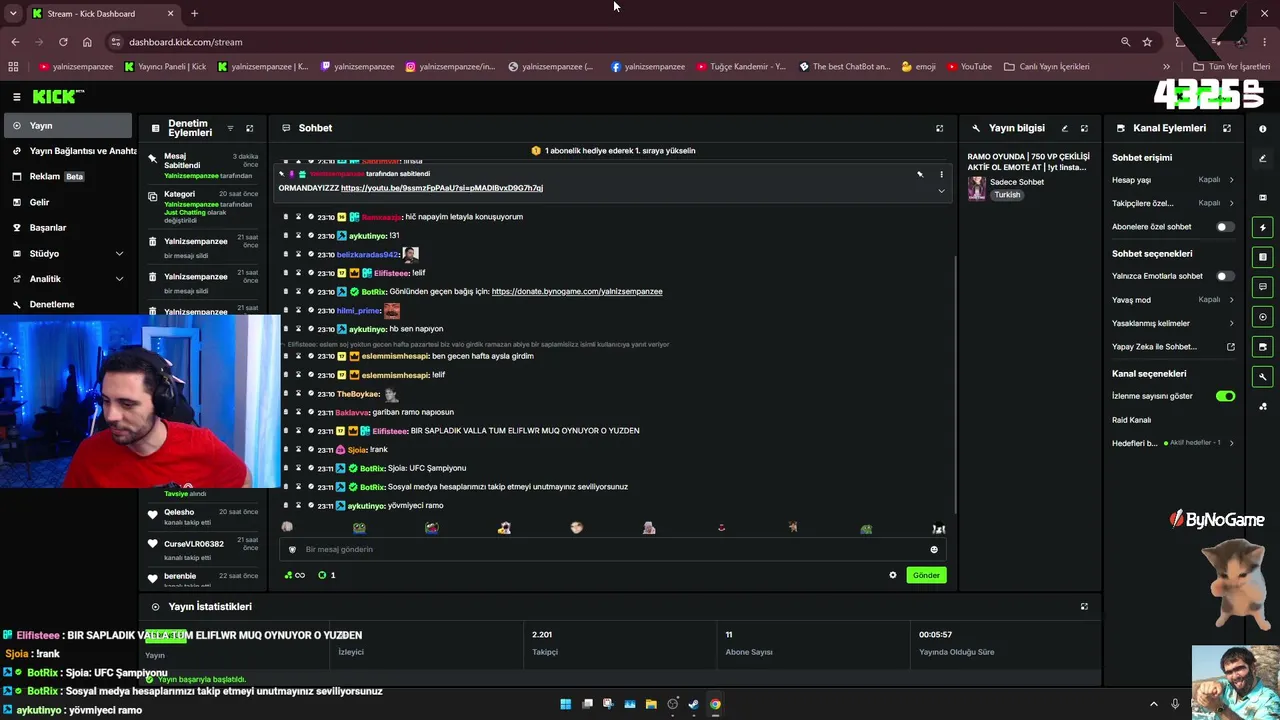
Task: Click the Bir mesaj gönderin input field
Action: [x=610, y=549]
